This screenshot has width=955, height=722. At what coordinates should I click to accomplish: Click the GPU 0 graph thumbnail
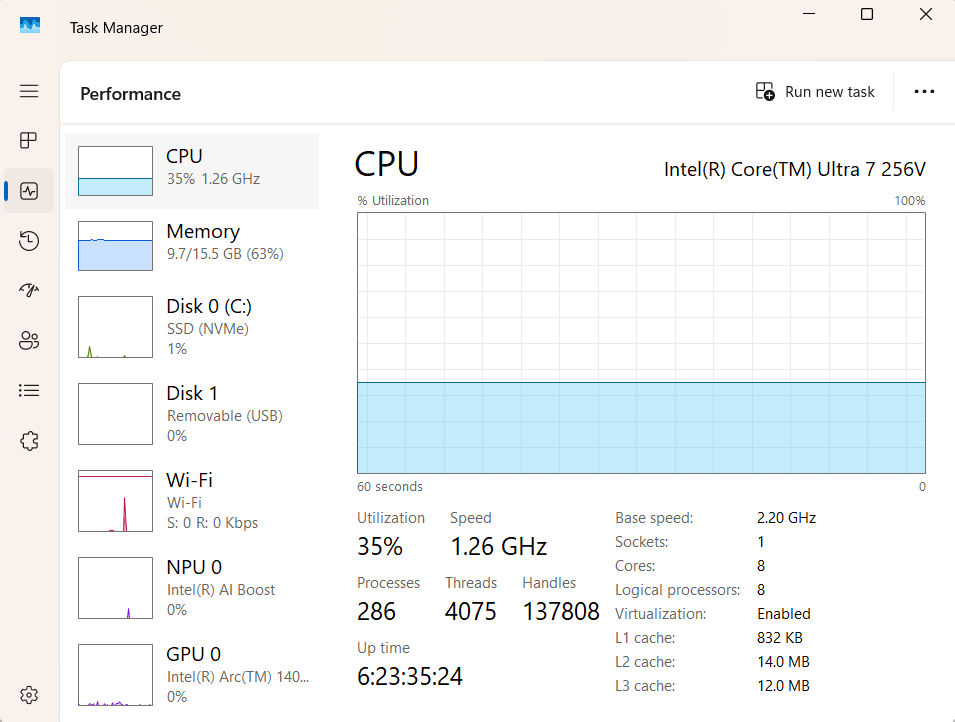tap(115, 675)
